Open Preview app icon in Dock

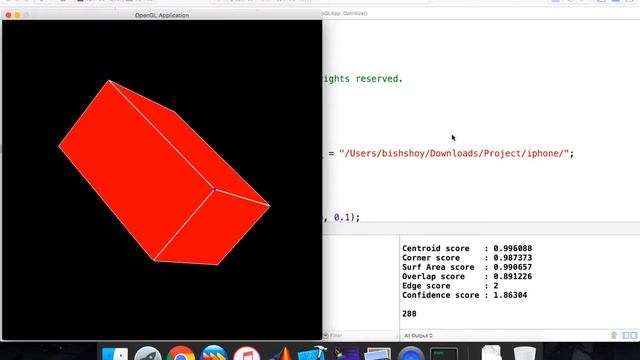[378, 354]
